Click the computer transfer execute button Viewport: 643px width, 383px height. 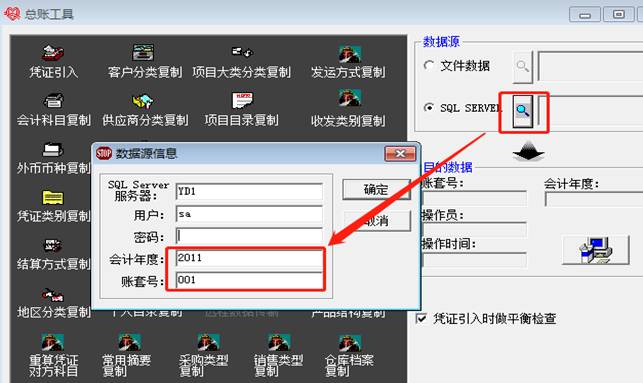pyautogui.click(x=596, y=250)
